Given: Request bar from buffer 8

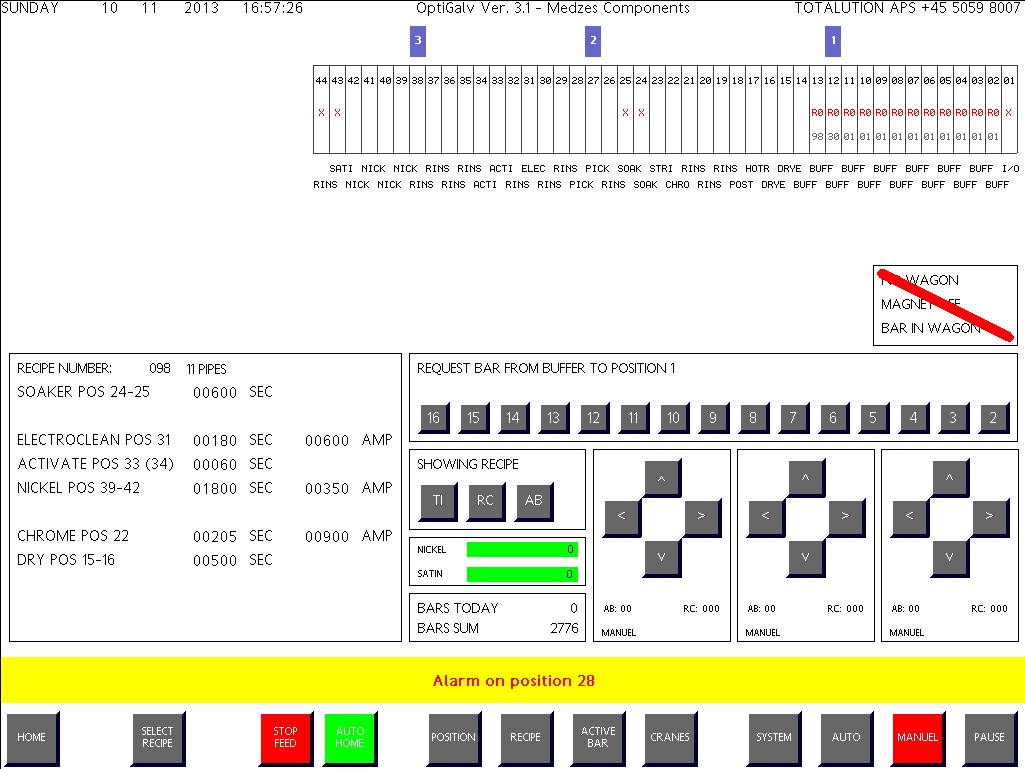Looking at the screenshot, I should pos(754,419).
